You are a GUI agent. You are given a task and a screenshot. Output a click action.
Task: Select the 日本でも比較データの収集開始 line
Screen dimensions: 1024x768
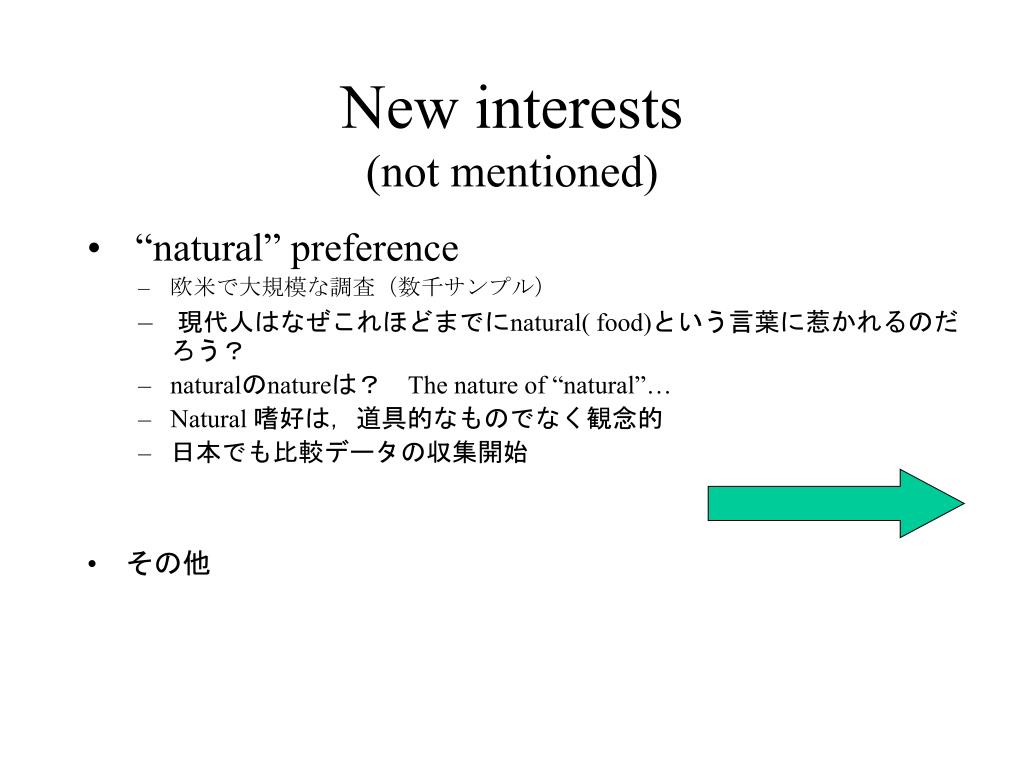(x=349, y=453)
